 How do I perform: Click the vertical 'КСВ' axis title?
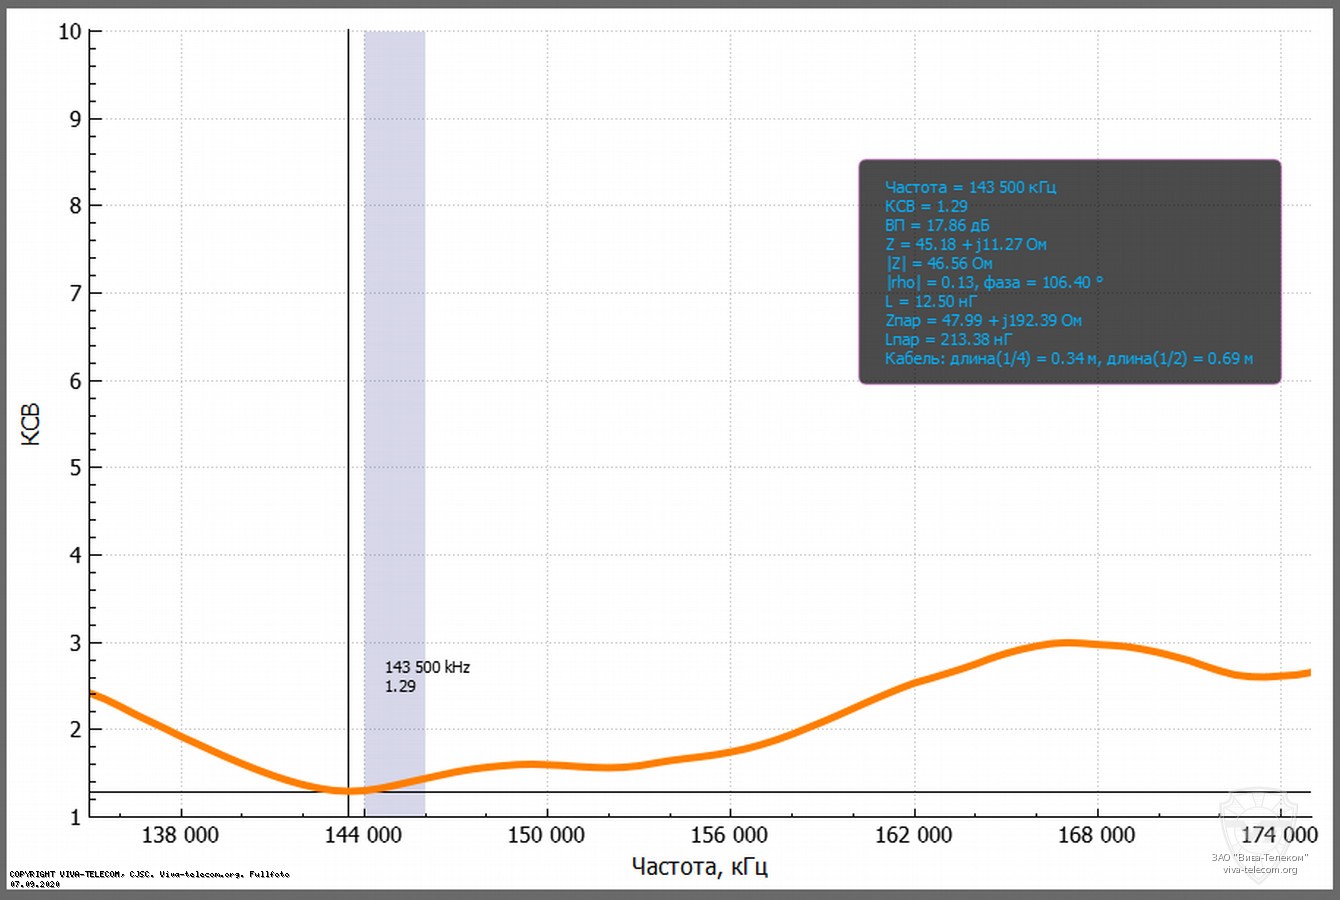pos(31,424)
